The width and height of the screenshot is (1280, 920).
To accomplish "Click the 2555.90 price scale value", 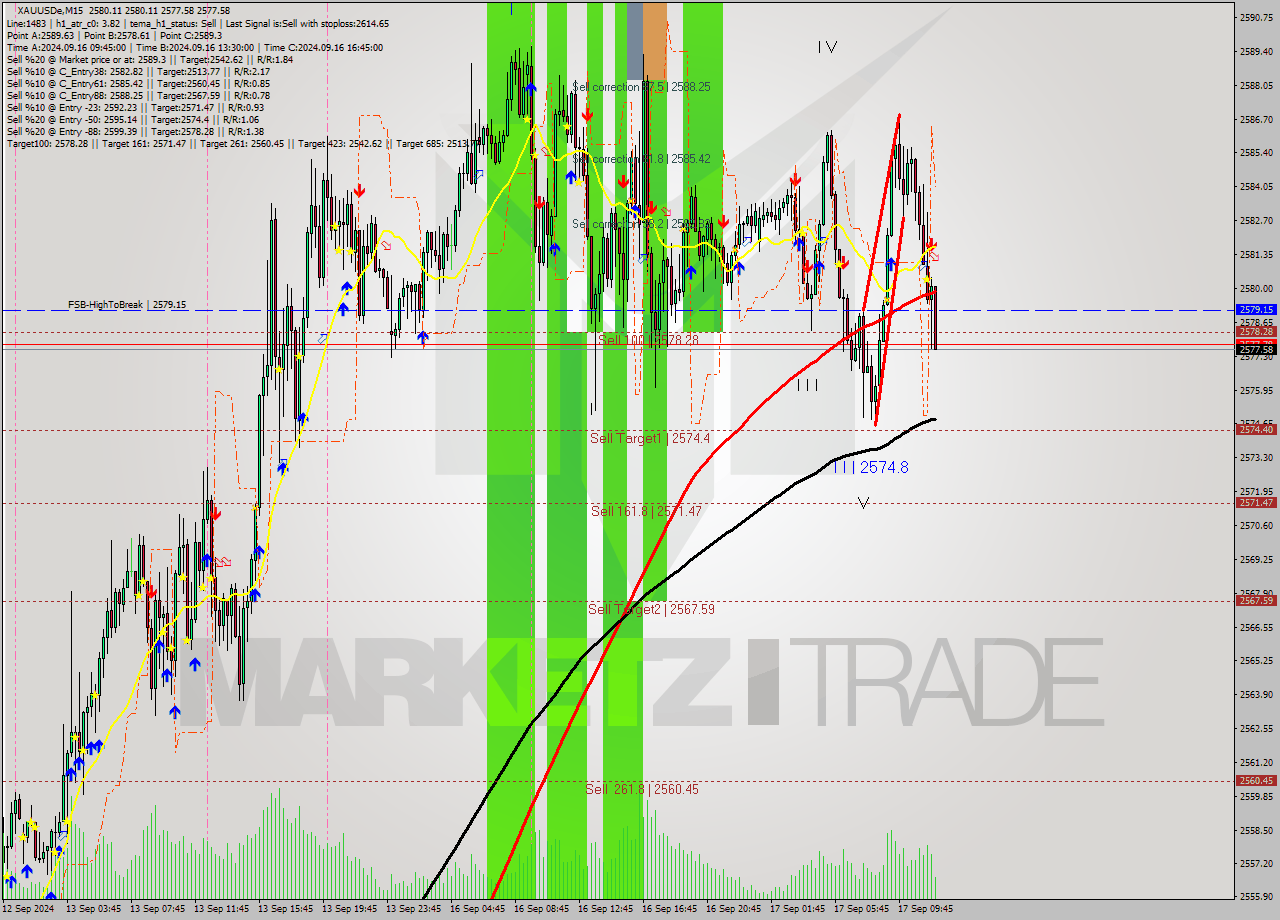I will point(1256,897).
